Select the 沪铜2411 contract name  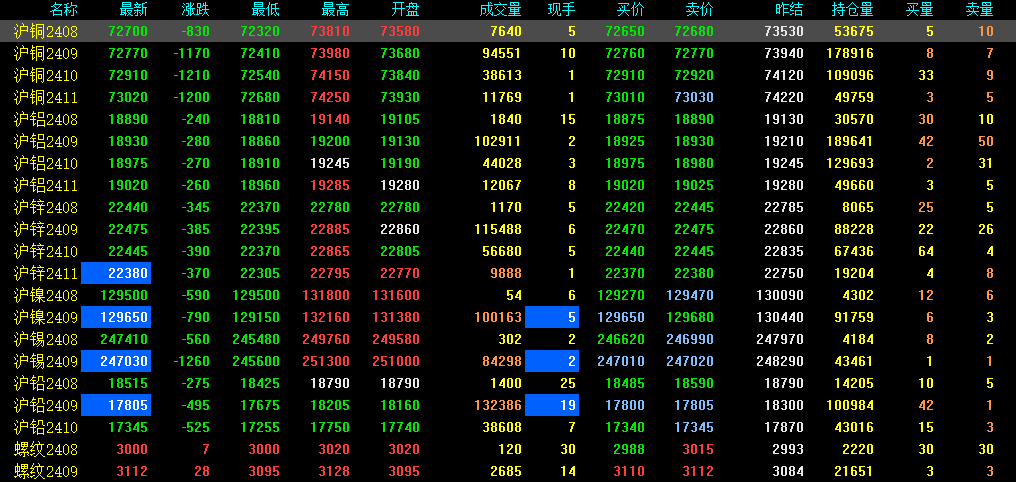(x=45, y=97)
